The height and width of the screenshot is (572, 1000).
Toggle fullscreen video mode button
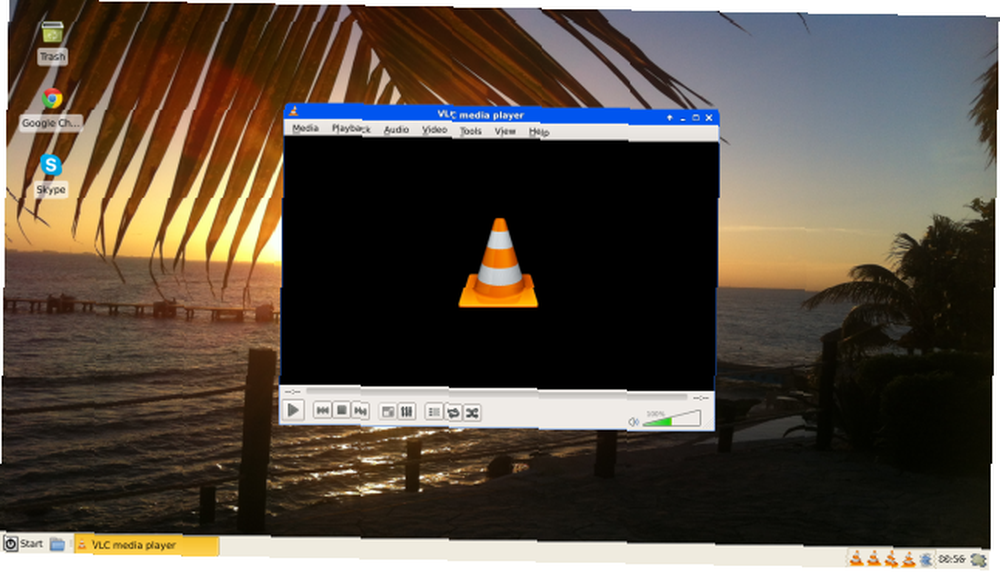pyautogui.click(x=388, y=411)
